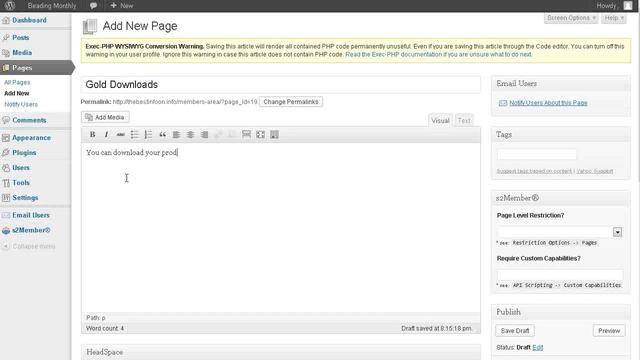Viewport: 640px width, 360px height.
Task: Open comments bubble in admin bar
Action: 93,6
